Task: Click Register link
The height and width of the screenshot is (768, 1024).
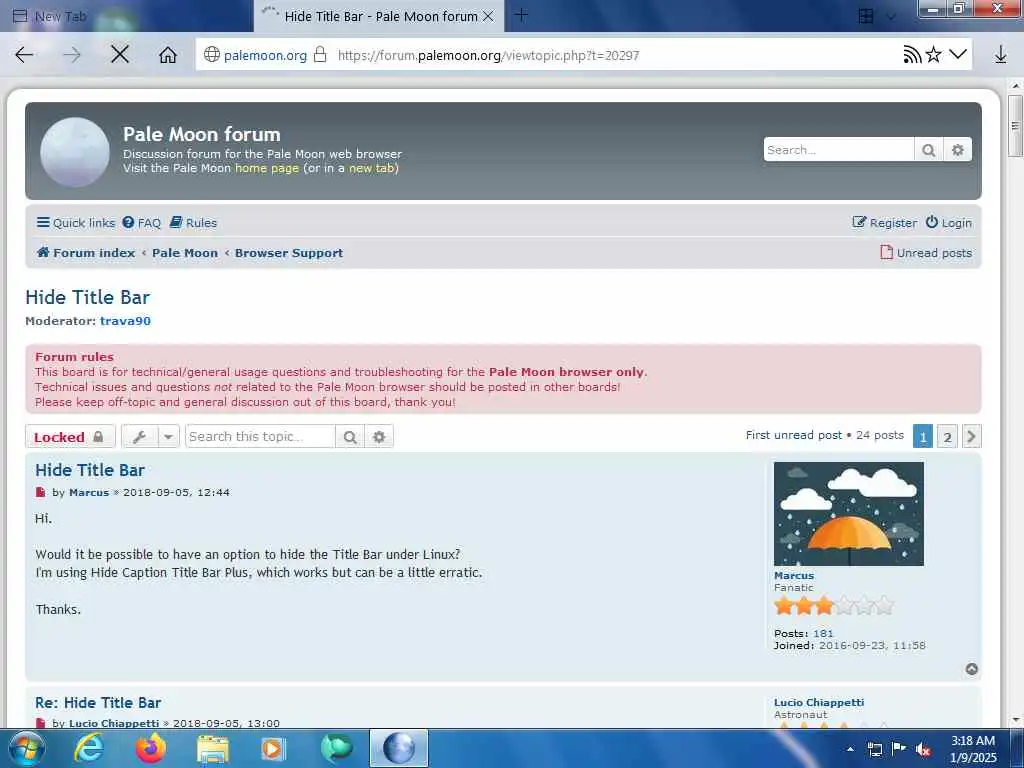Action: point(885,223)
